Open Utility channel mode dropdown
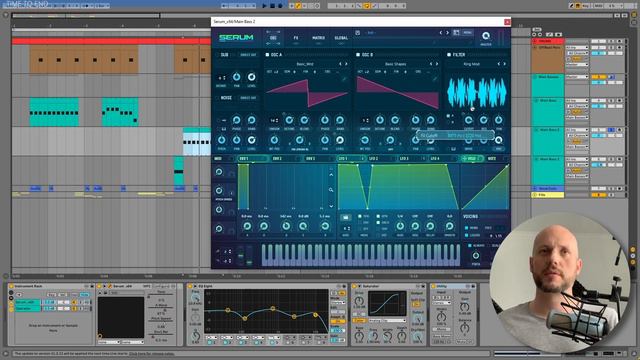The width and height of the screenshot is (640, 360). click(442, 303)
